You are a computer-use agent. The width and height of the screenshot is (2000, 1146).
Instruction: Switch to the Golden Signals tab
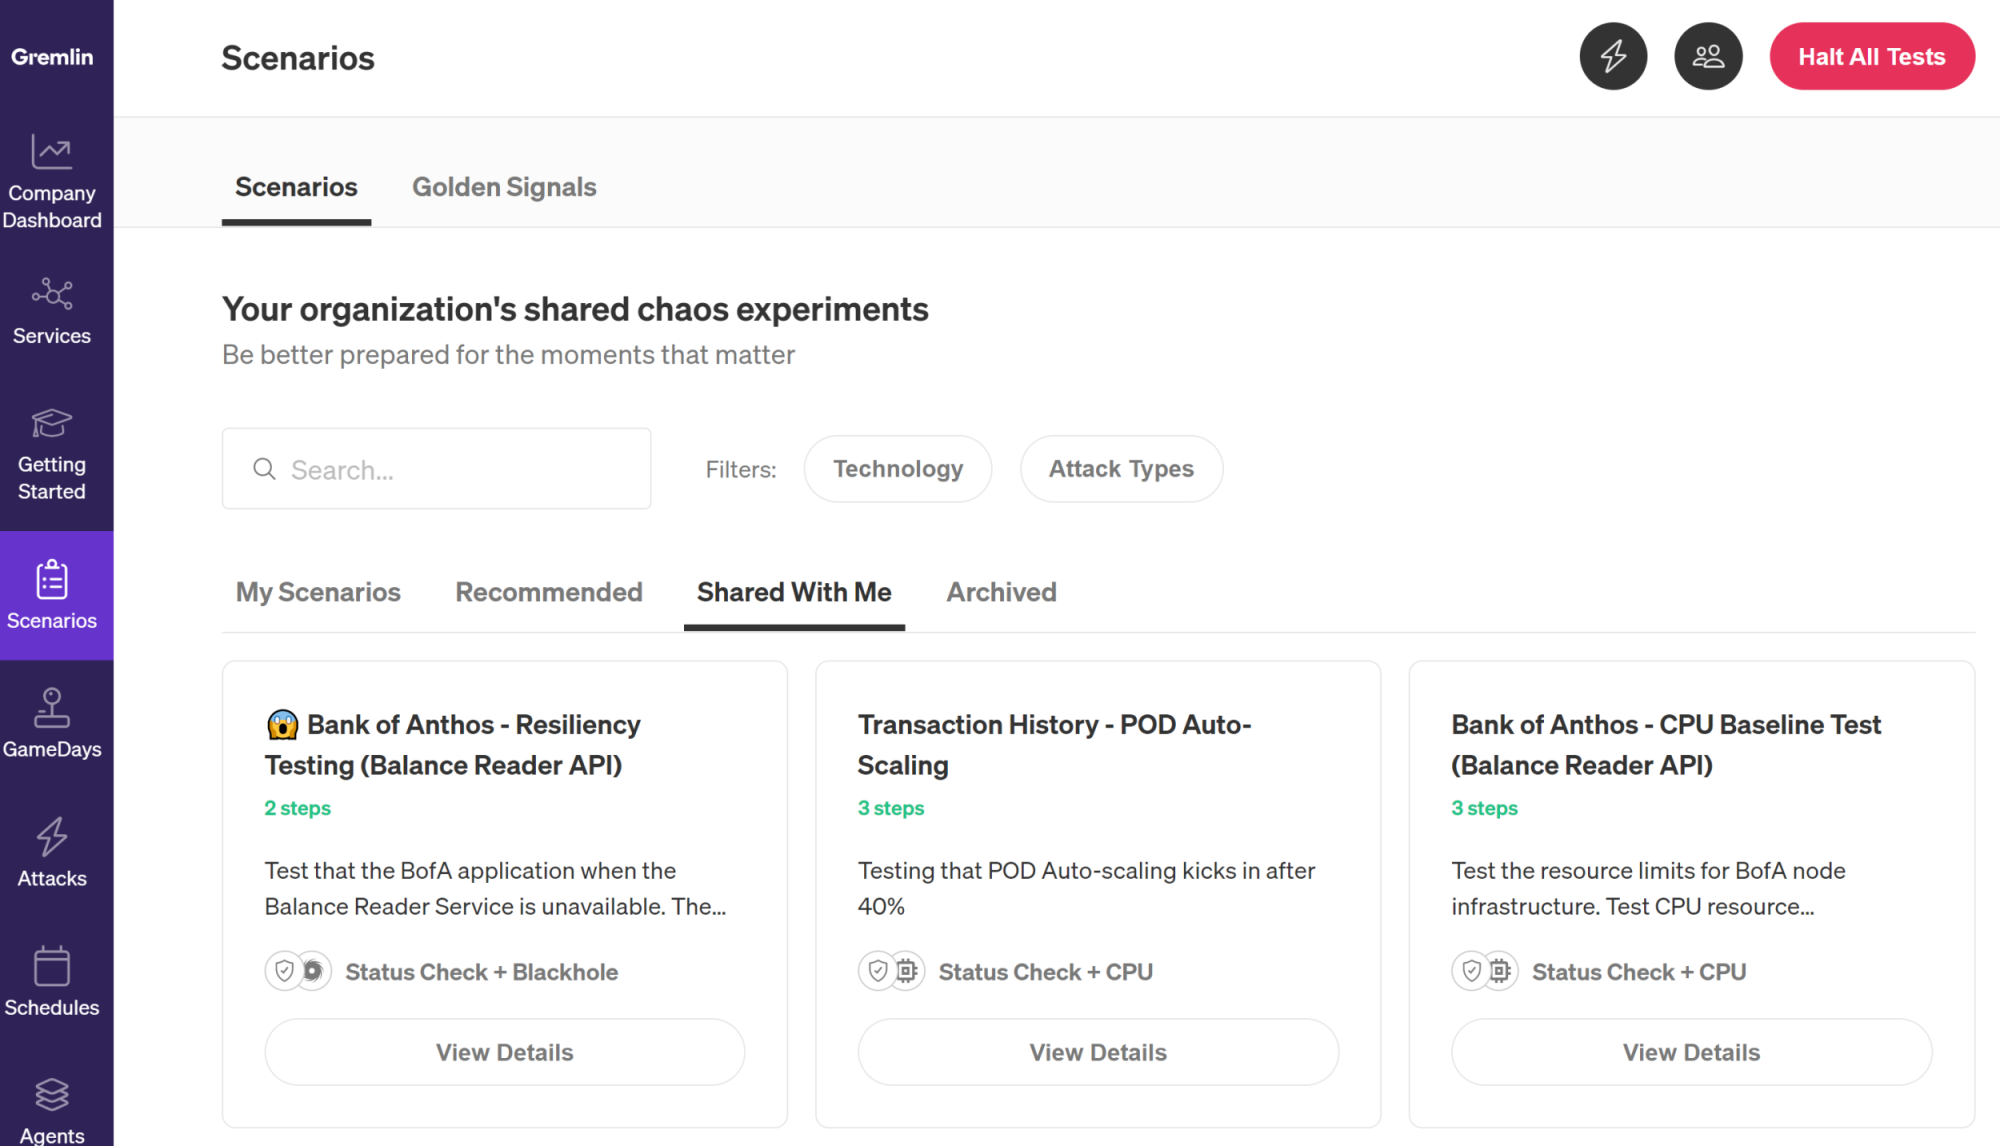pos(504,187)
